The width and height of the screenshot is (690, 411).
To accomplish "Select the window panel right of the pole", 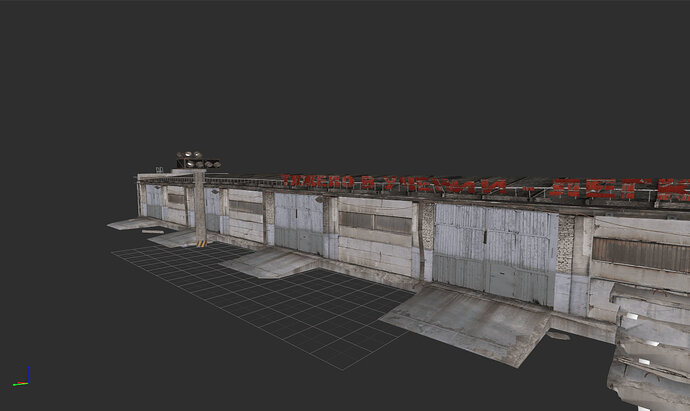I will point(246,207).
